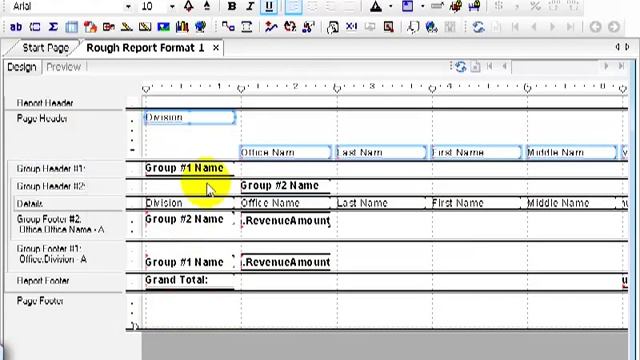The width and height of the screenshot is (640, 360).
Task: Click the Insert Subreport icon
Action: pyautogui.click(x=109, y=27)
